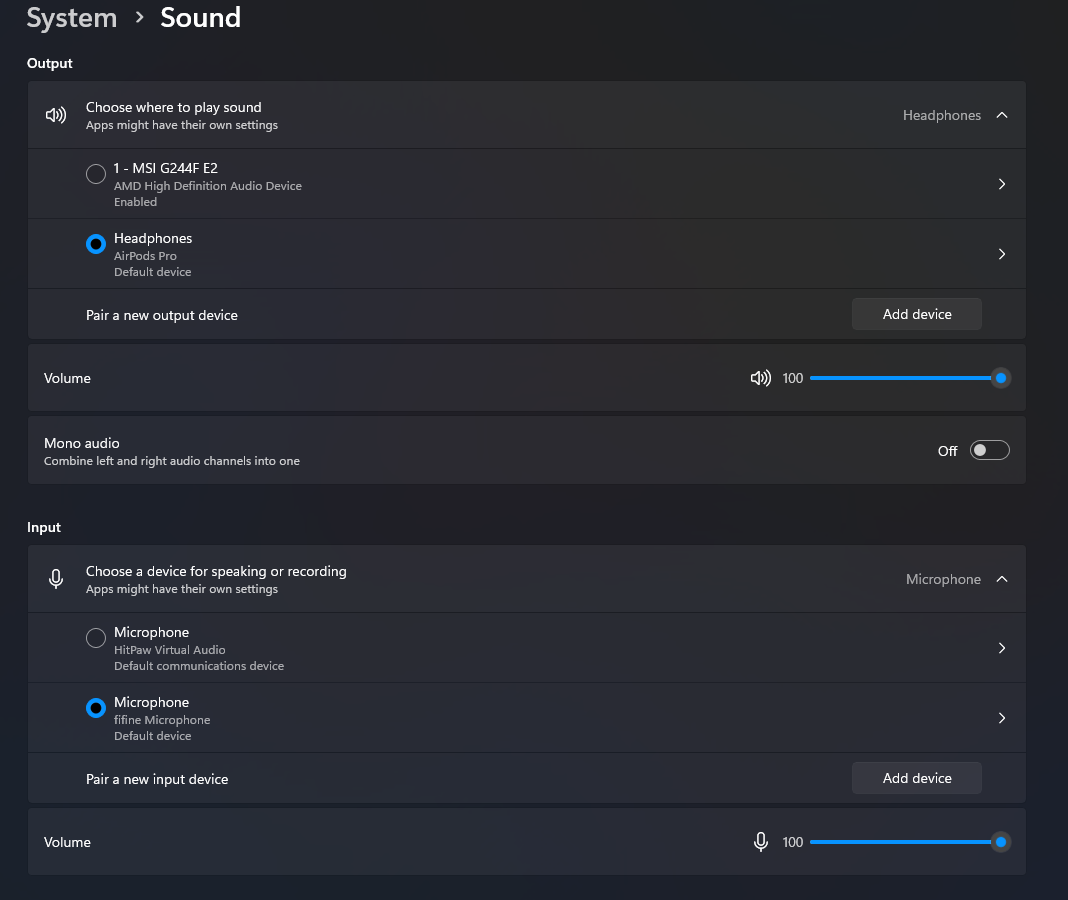Open HitPaw Virtual Audio microphone properties arrow

point(1001,648)
